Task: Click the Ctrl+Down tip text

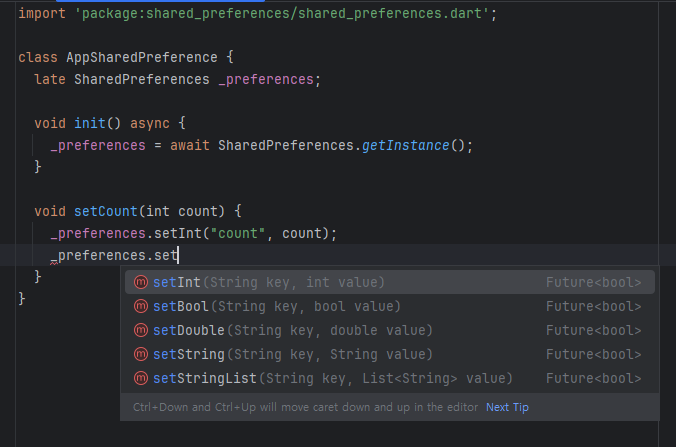Action: pyautogui.click(x=305, y=407)
